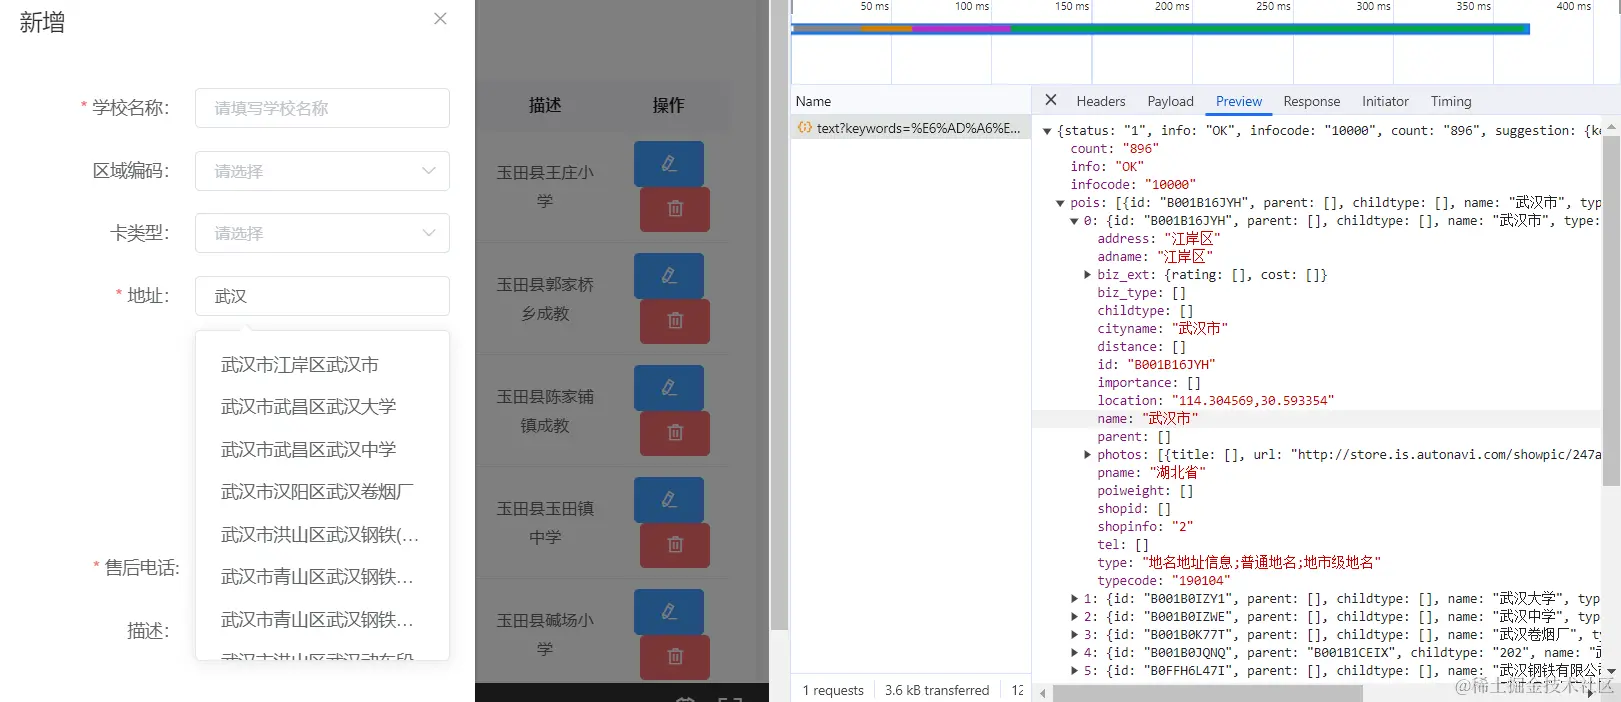Click the edit button for 玉田县王庄小学
Image resolution: width=1621 pixels, height=702 pixels.
[x=669, y=164]
